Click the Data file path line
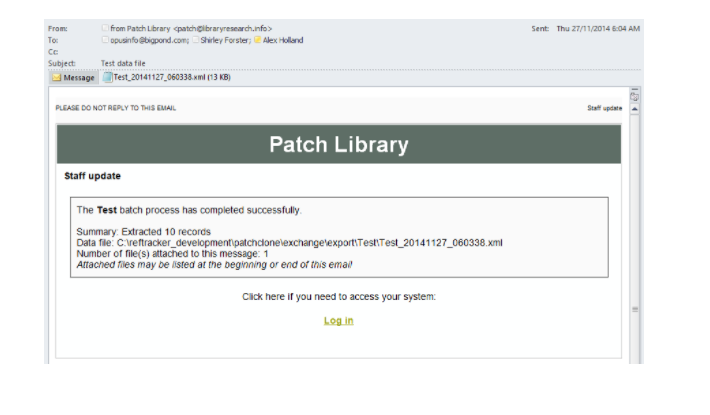The width and height of the screenshot is (710, 415). pos(289,243)
